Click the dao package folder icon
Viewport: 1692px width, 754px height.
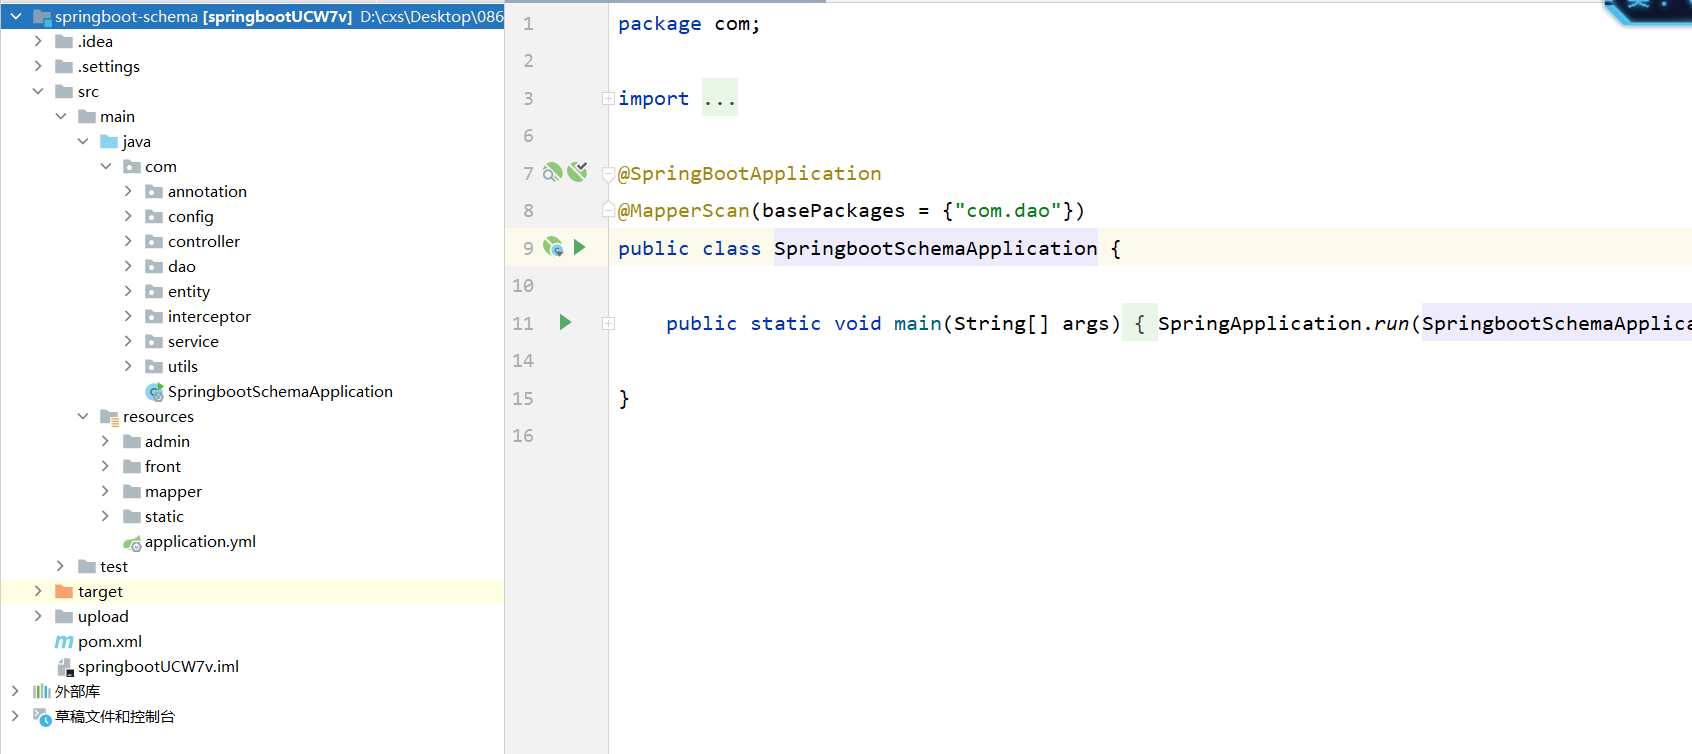tap(154, 267)
